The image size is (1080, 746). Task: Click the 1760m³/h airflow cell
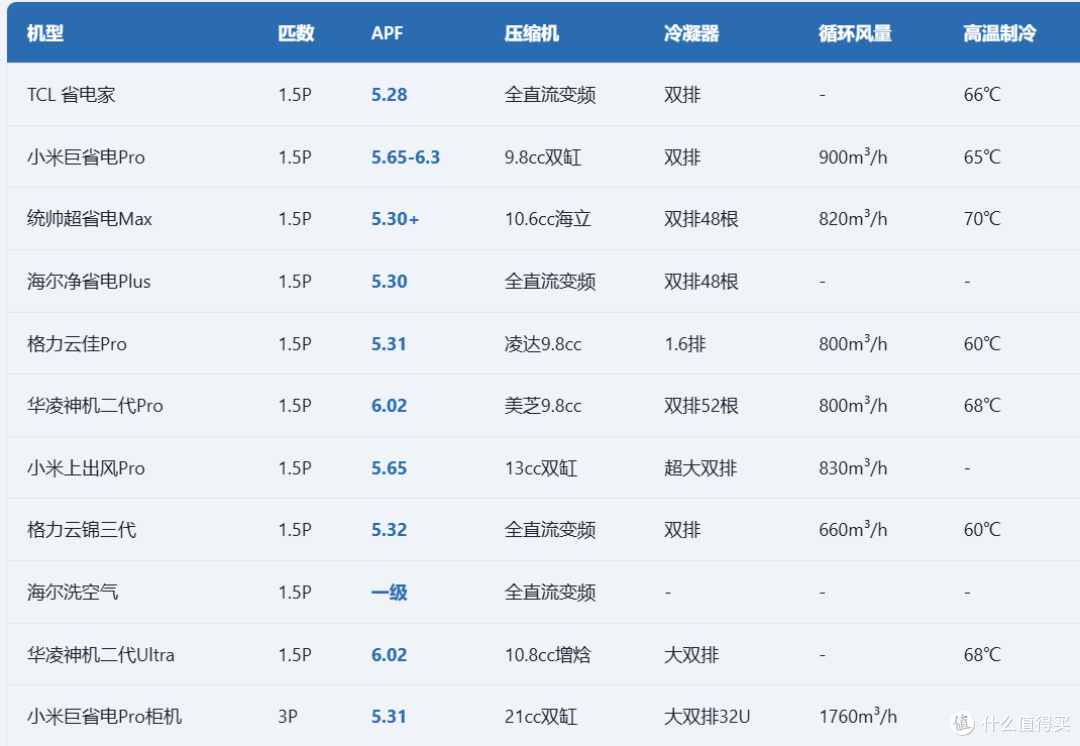858,716
